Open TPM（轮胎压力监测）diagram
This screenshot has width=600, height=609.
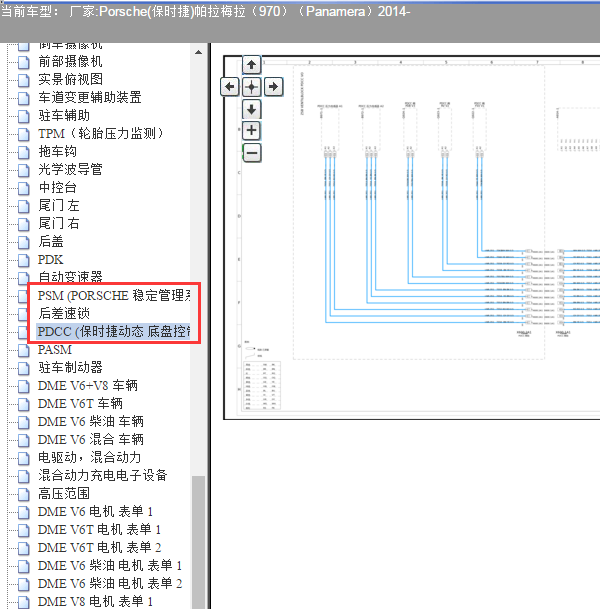coord(101,133)
